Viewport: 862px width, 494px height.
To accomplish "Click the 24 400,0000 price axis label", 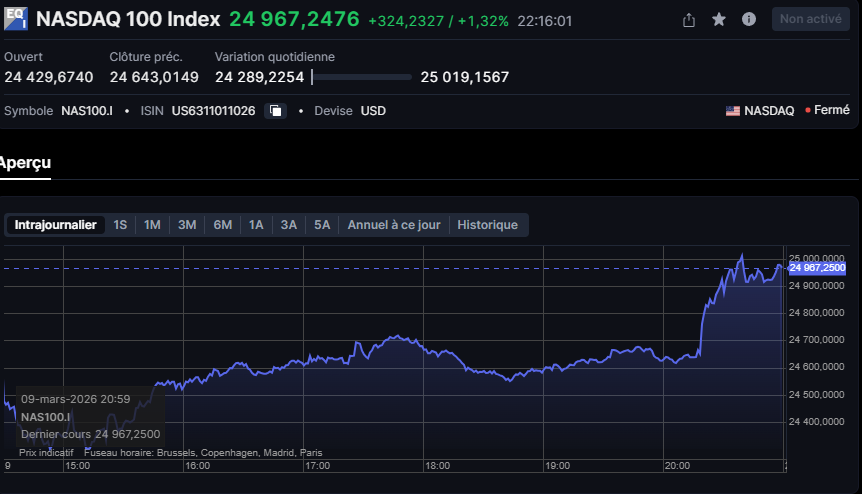I will click(x=816, y=421).
